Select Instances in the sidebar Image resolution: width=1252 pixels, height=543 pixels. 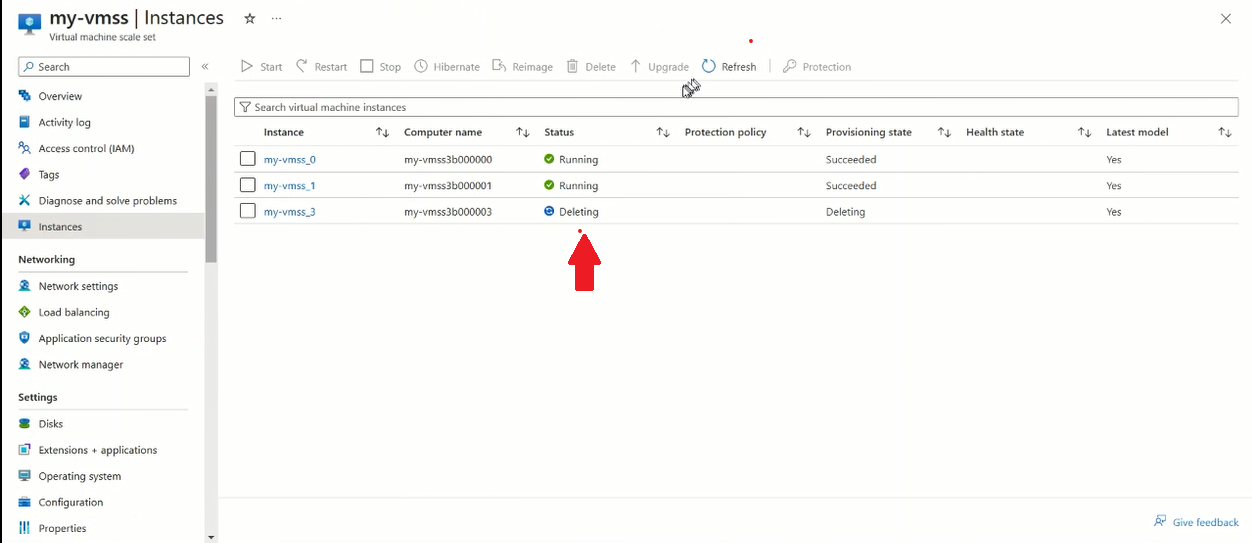pos(103,226)
